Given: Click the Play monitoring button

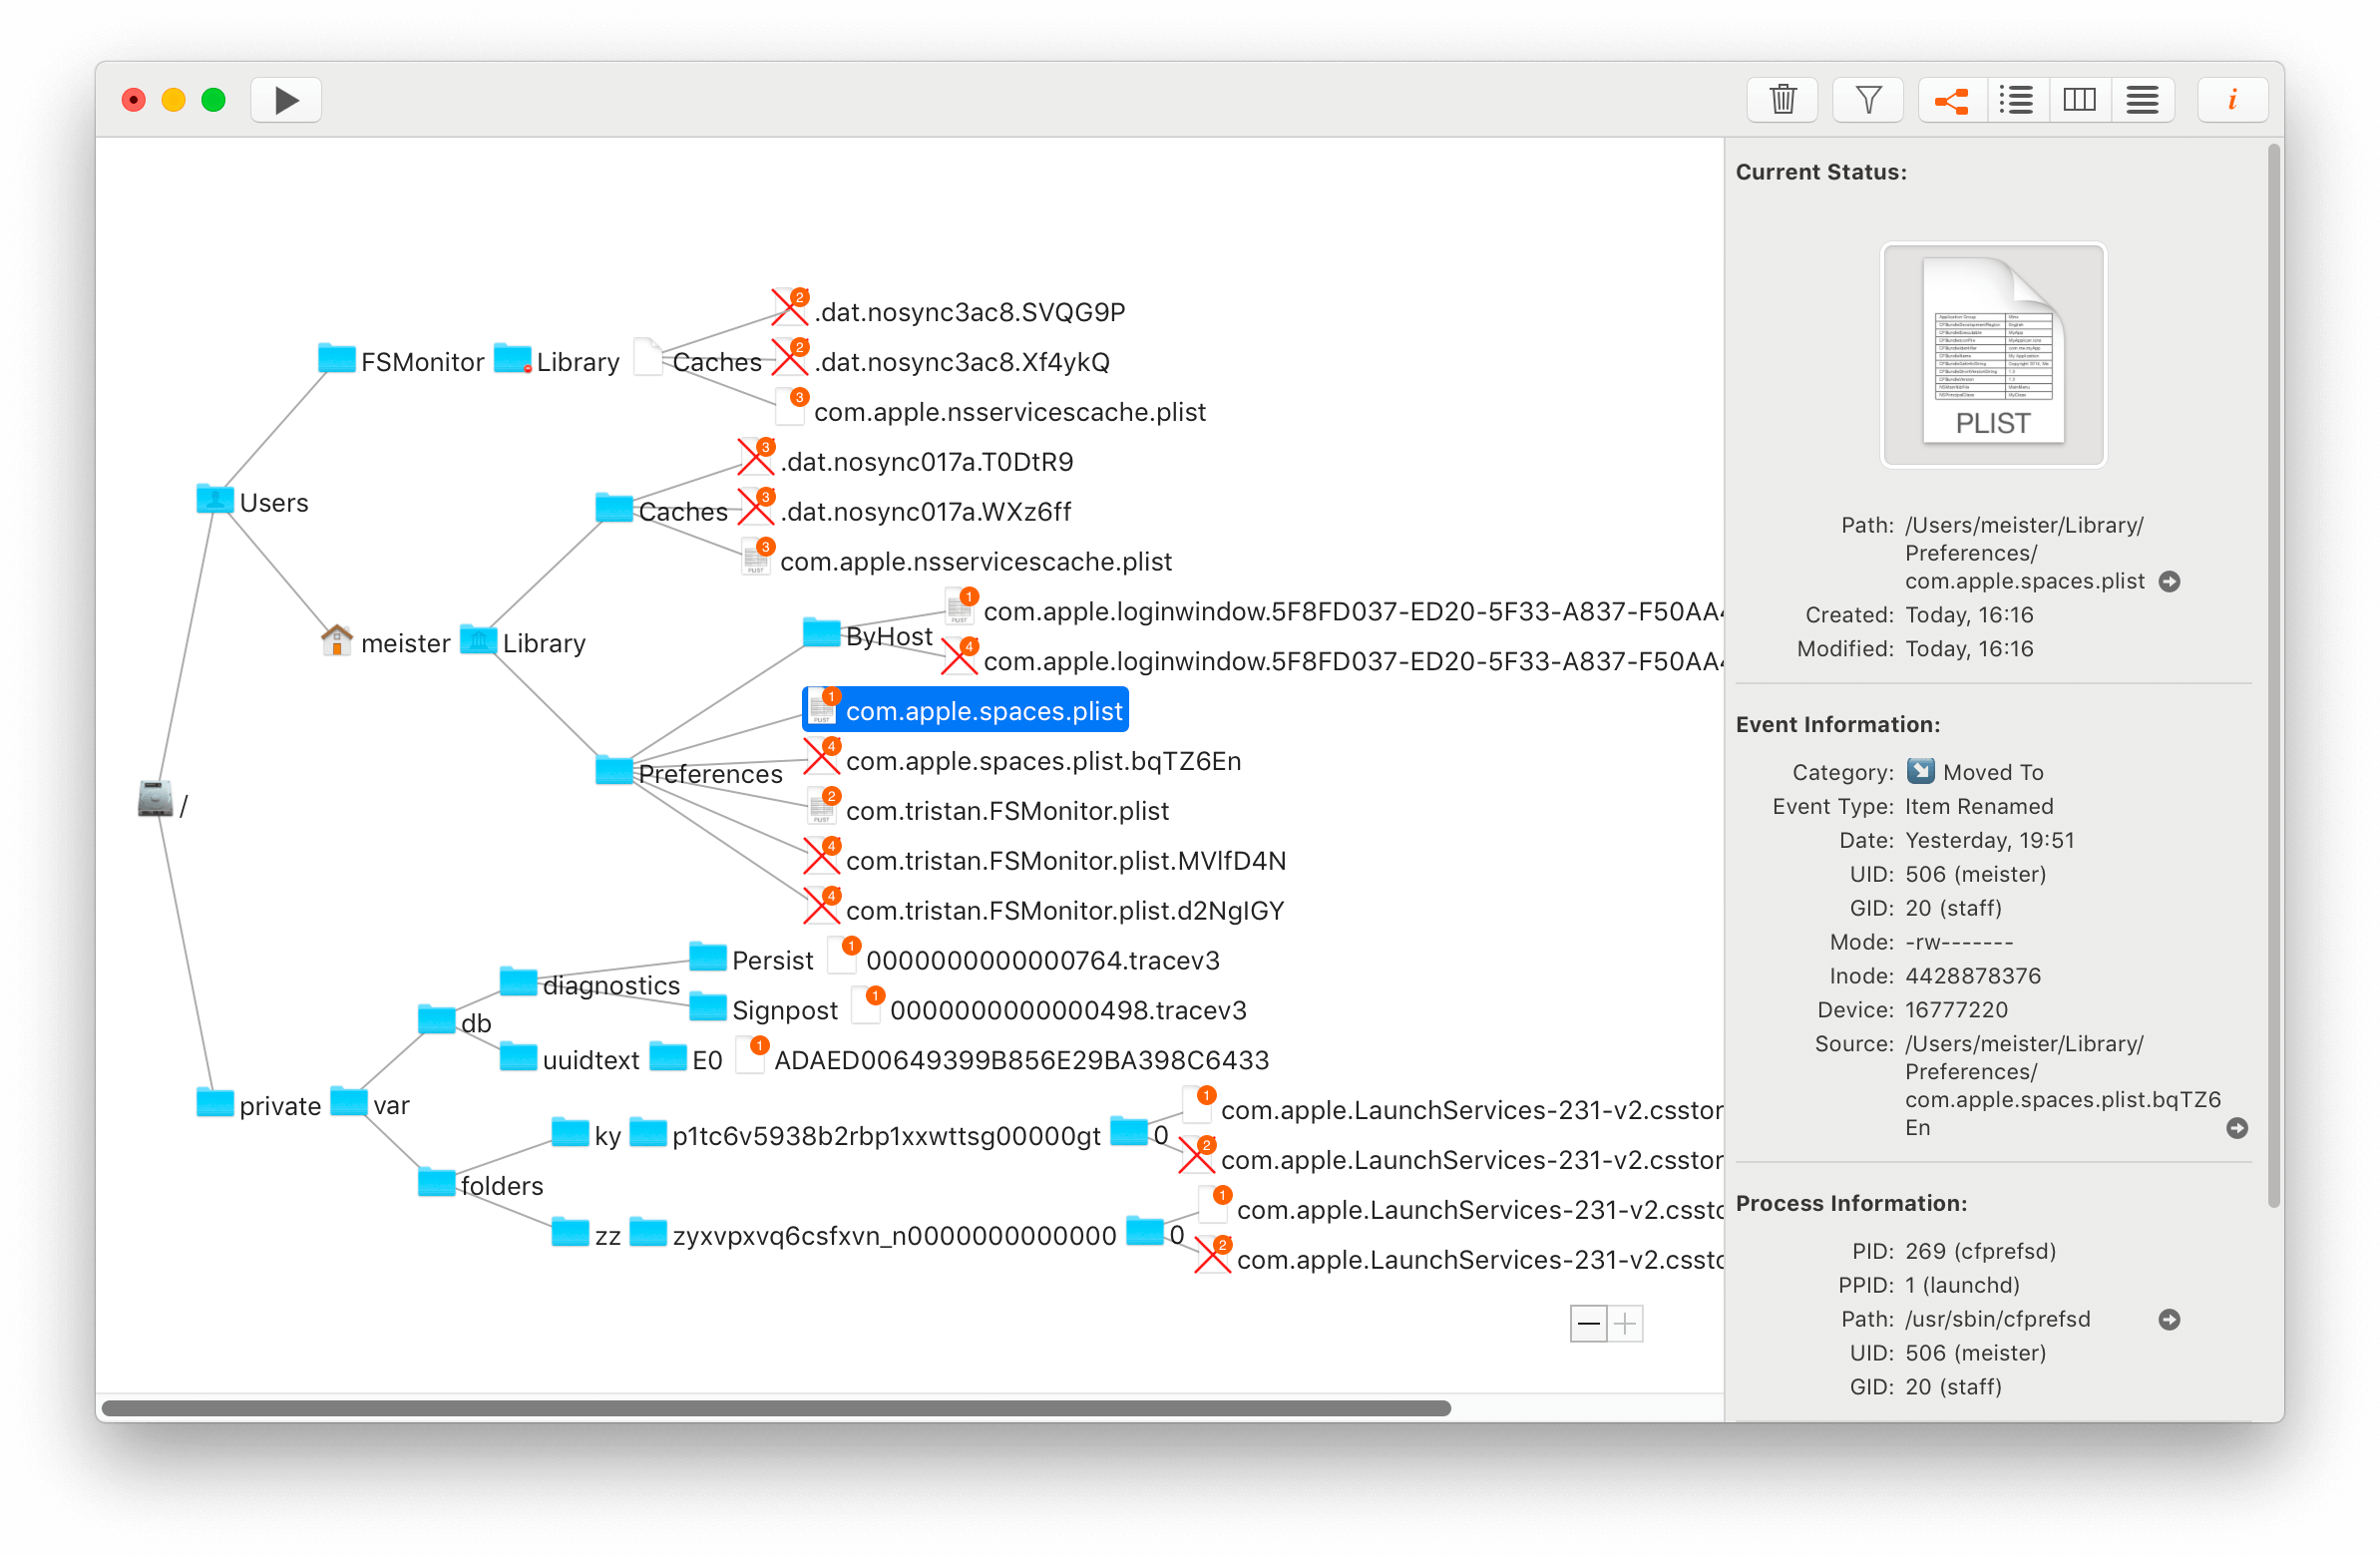Looking at the screenshot, I should pos(286,100).
